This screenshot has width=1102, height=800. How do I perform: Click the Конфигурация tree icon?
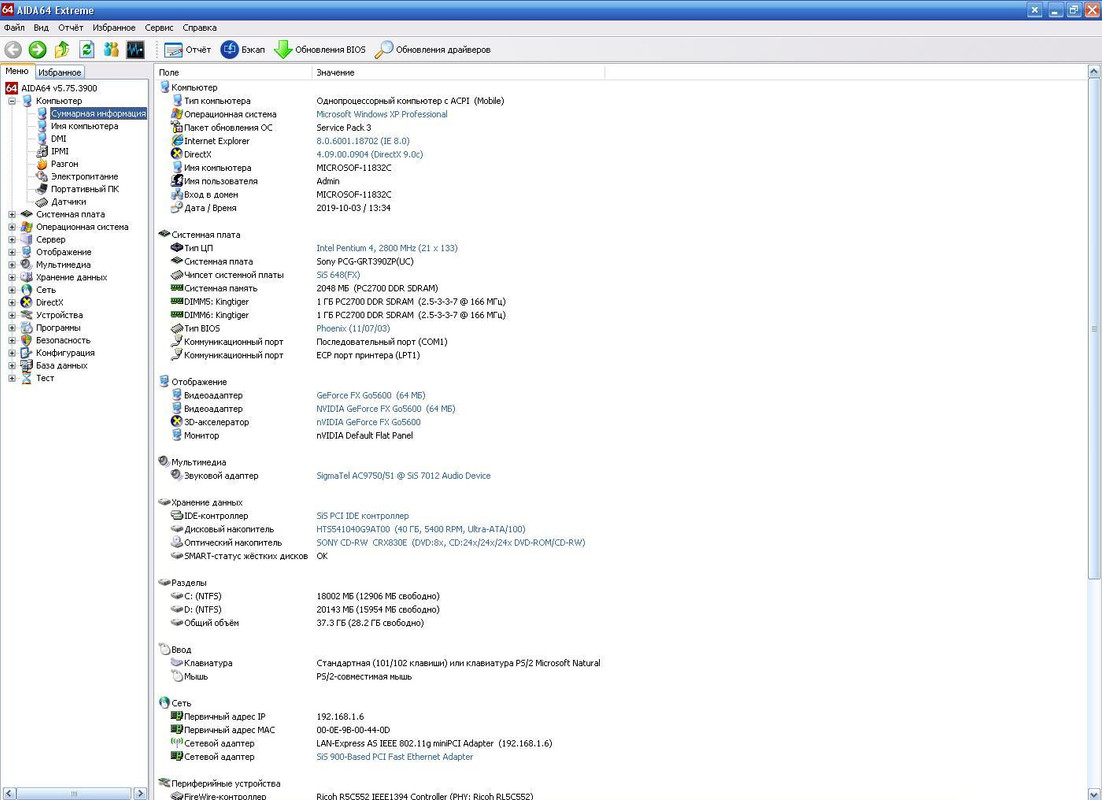[27, 353]
